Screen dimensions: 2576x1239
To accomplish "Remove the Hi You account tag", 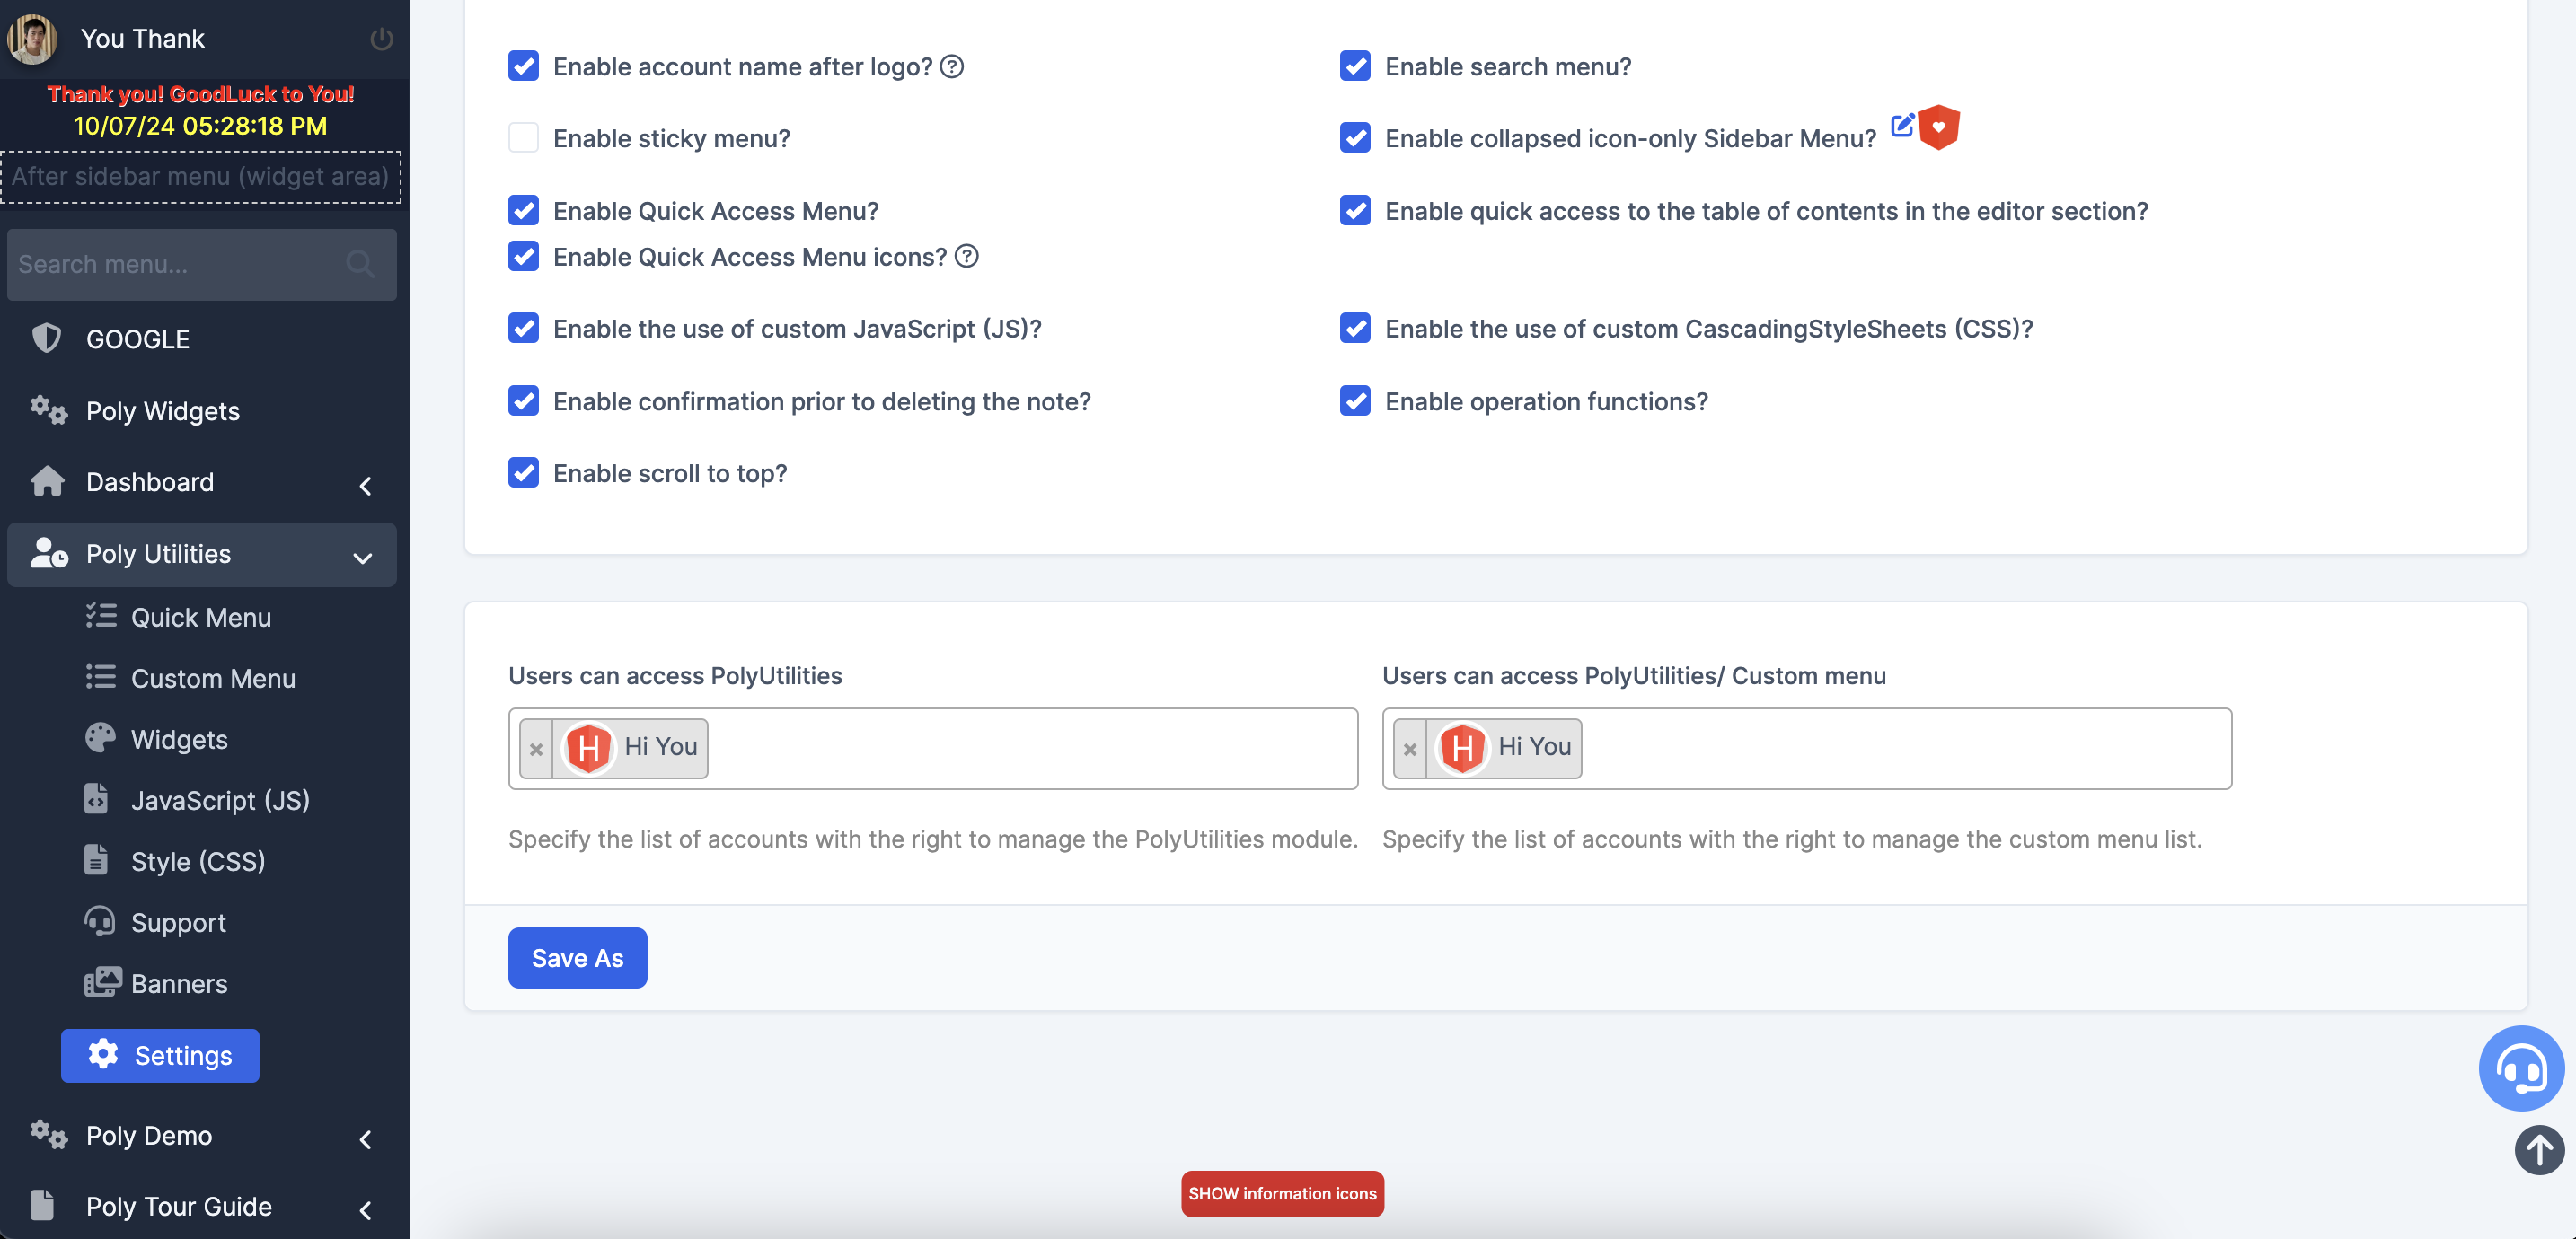I will coord(537,748).
